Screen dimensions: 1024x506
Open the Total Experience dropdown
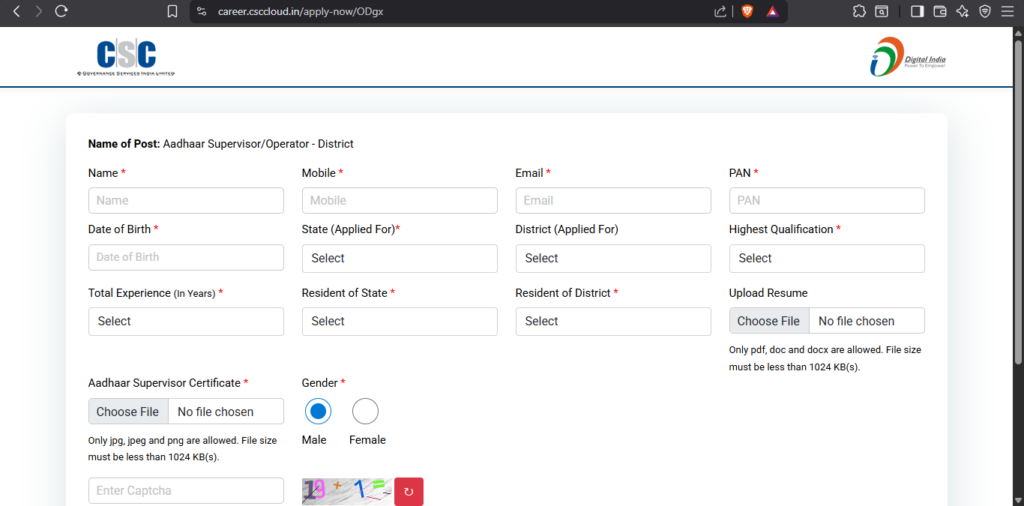185,321
